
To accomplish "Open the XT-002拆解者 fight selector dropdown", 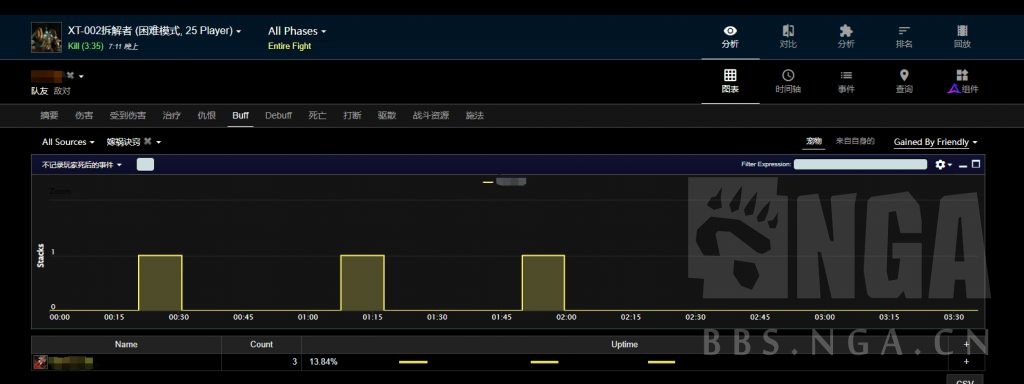I will pos(154,31).
